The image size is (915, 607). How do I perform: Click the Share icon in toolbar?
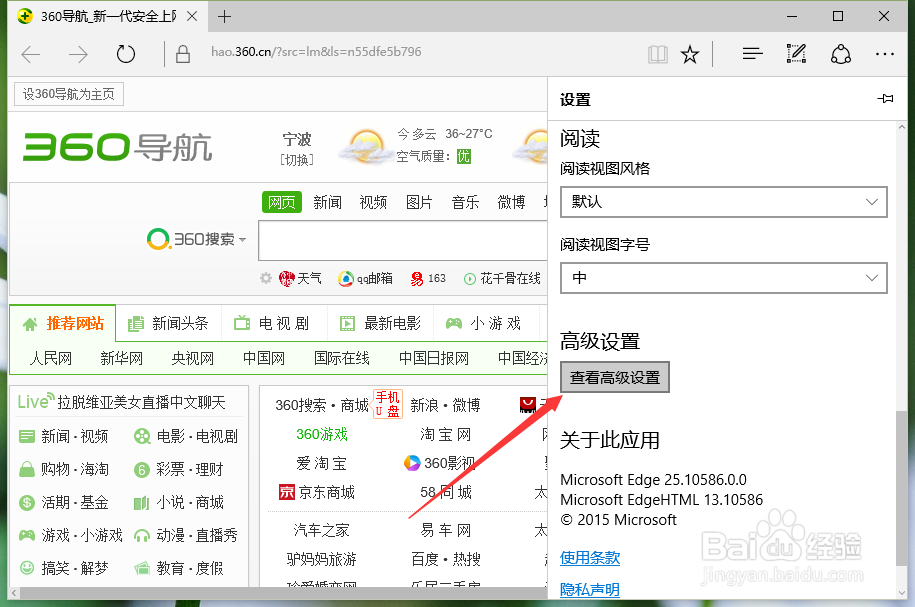click(840, 54)
